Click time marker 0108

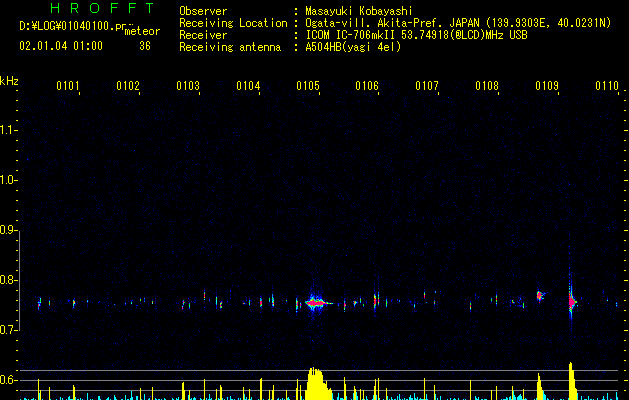(487, 85)
